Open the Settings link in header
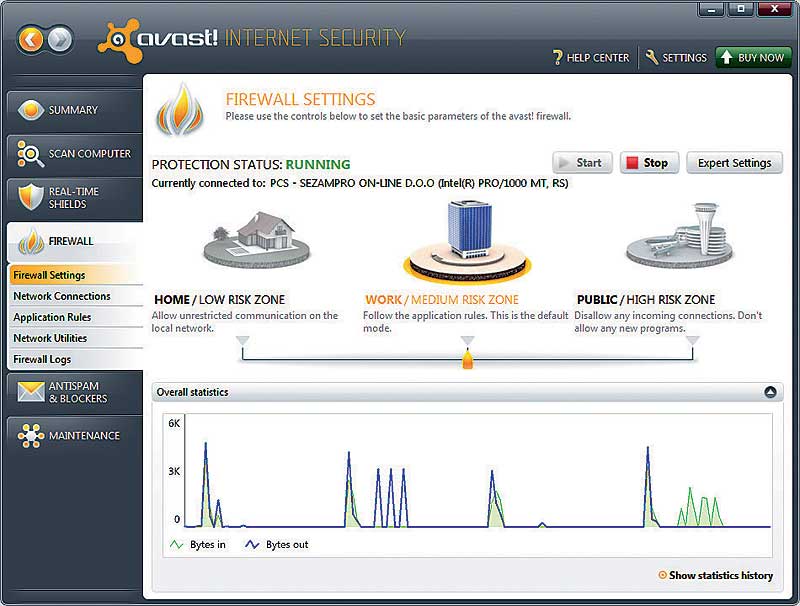 (x=677, y=58)
